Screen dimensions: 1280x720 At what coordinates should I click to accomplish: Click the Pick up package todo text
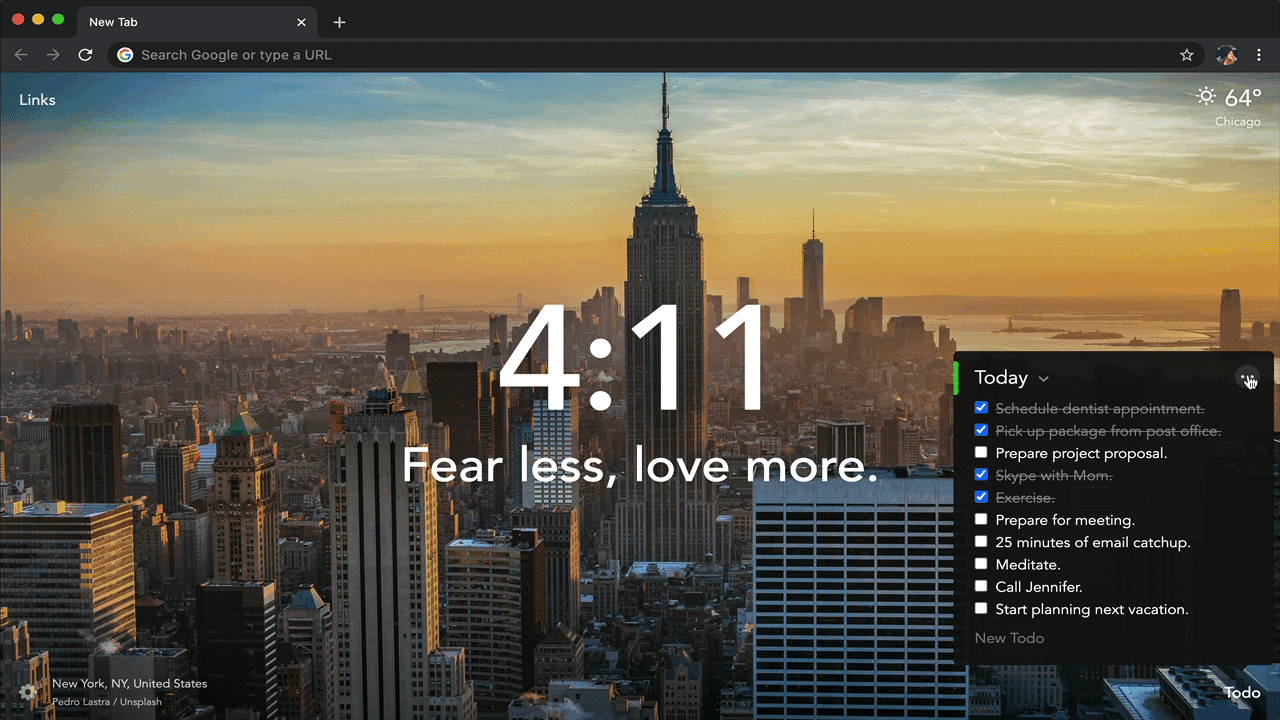pyautogui.click(x=1108, y=430)
